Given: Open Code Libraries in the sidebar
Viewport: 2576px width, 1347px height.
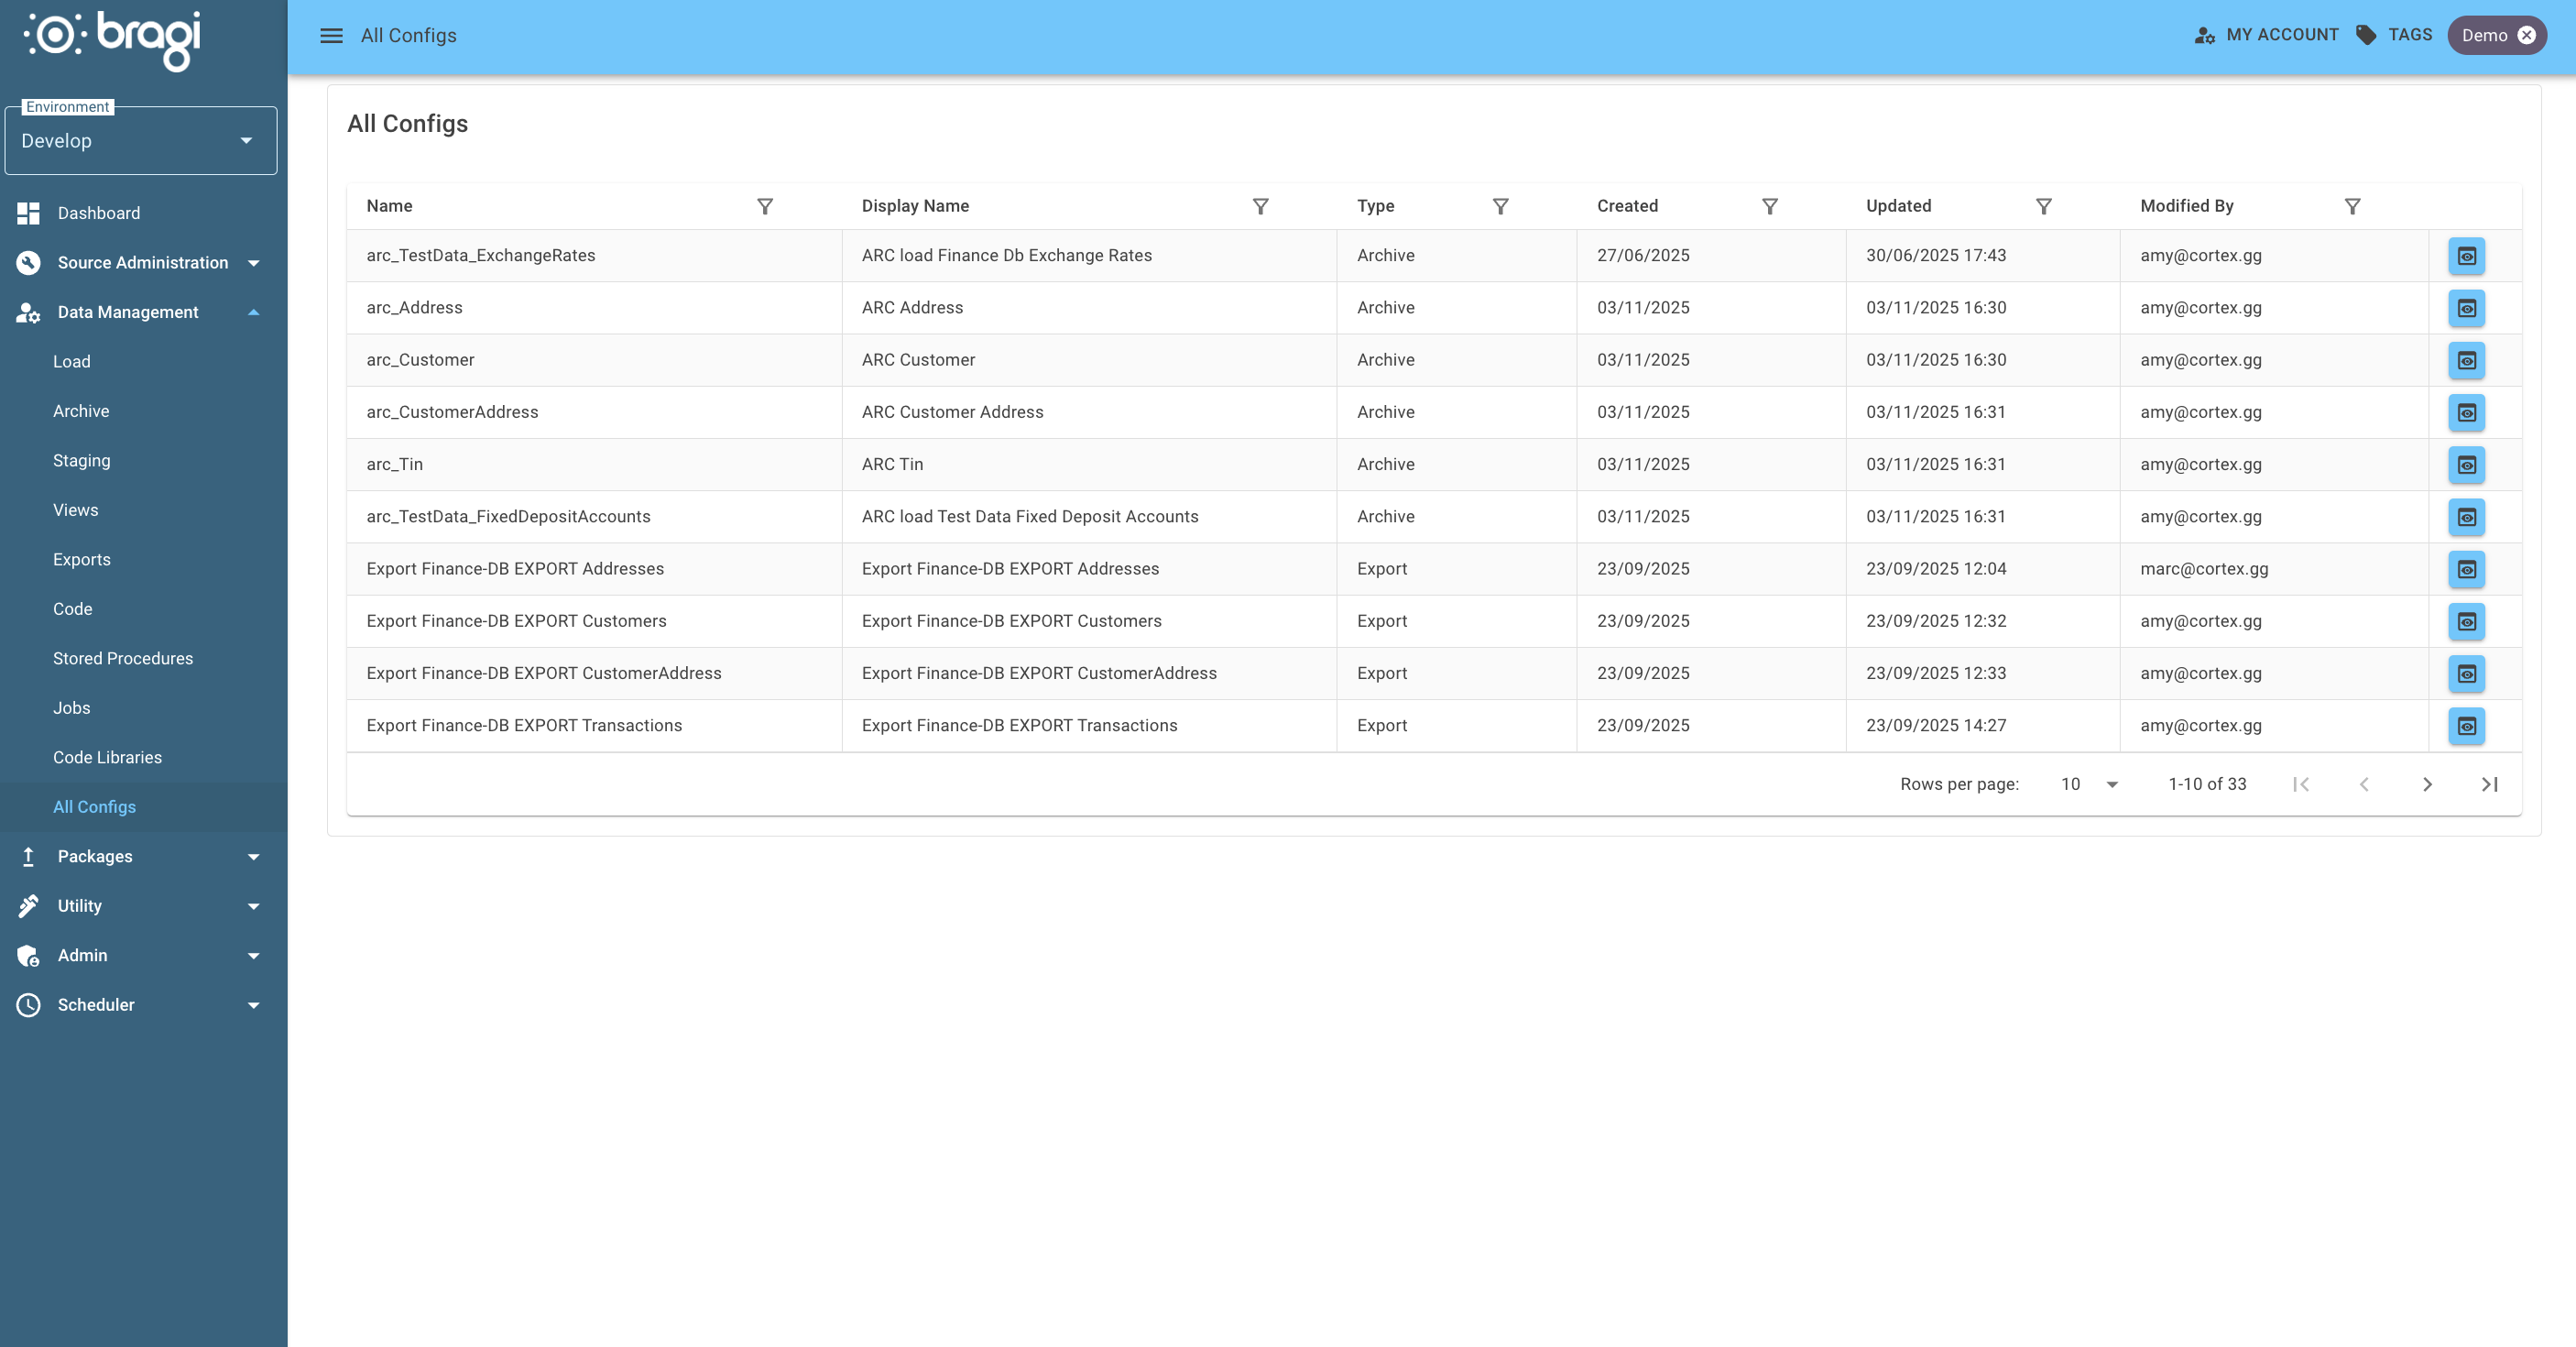Looking at the screenshot, I should pos(144,758).
